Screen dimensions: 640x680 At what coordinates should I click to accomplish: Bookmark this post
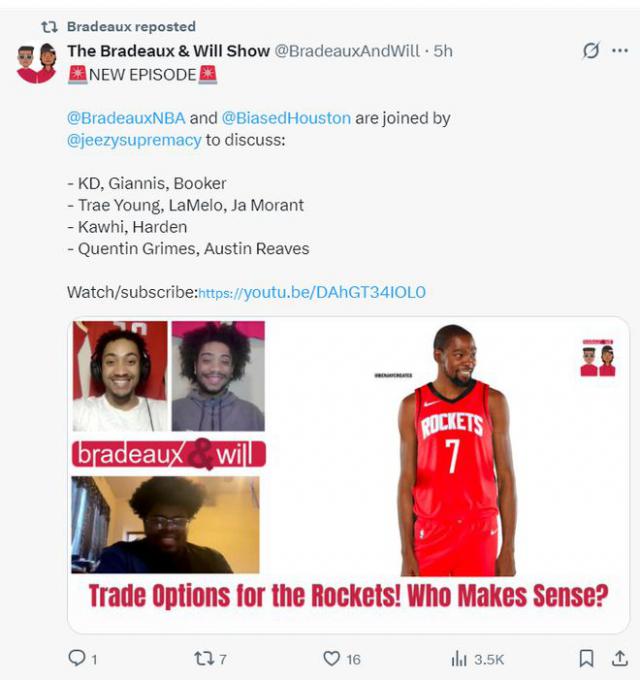pos(586,658)
